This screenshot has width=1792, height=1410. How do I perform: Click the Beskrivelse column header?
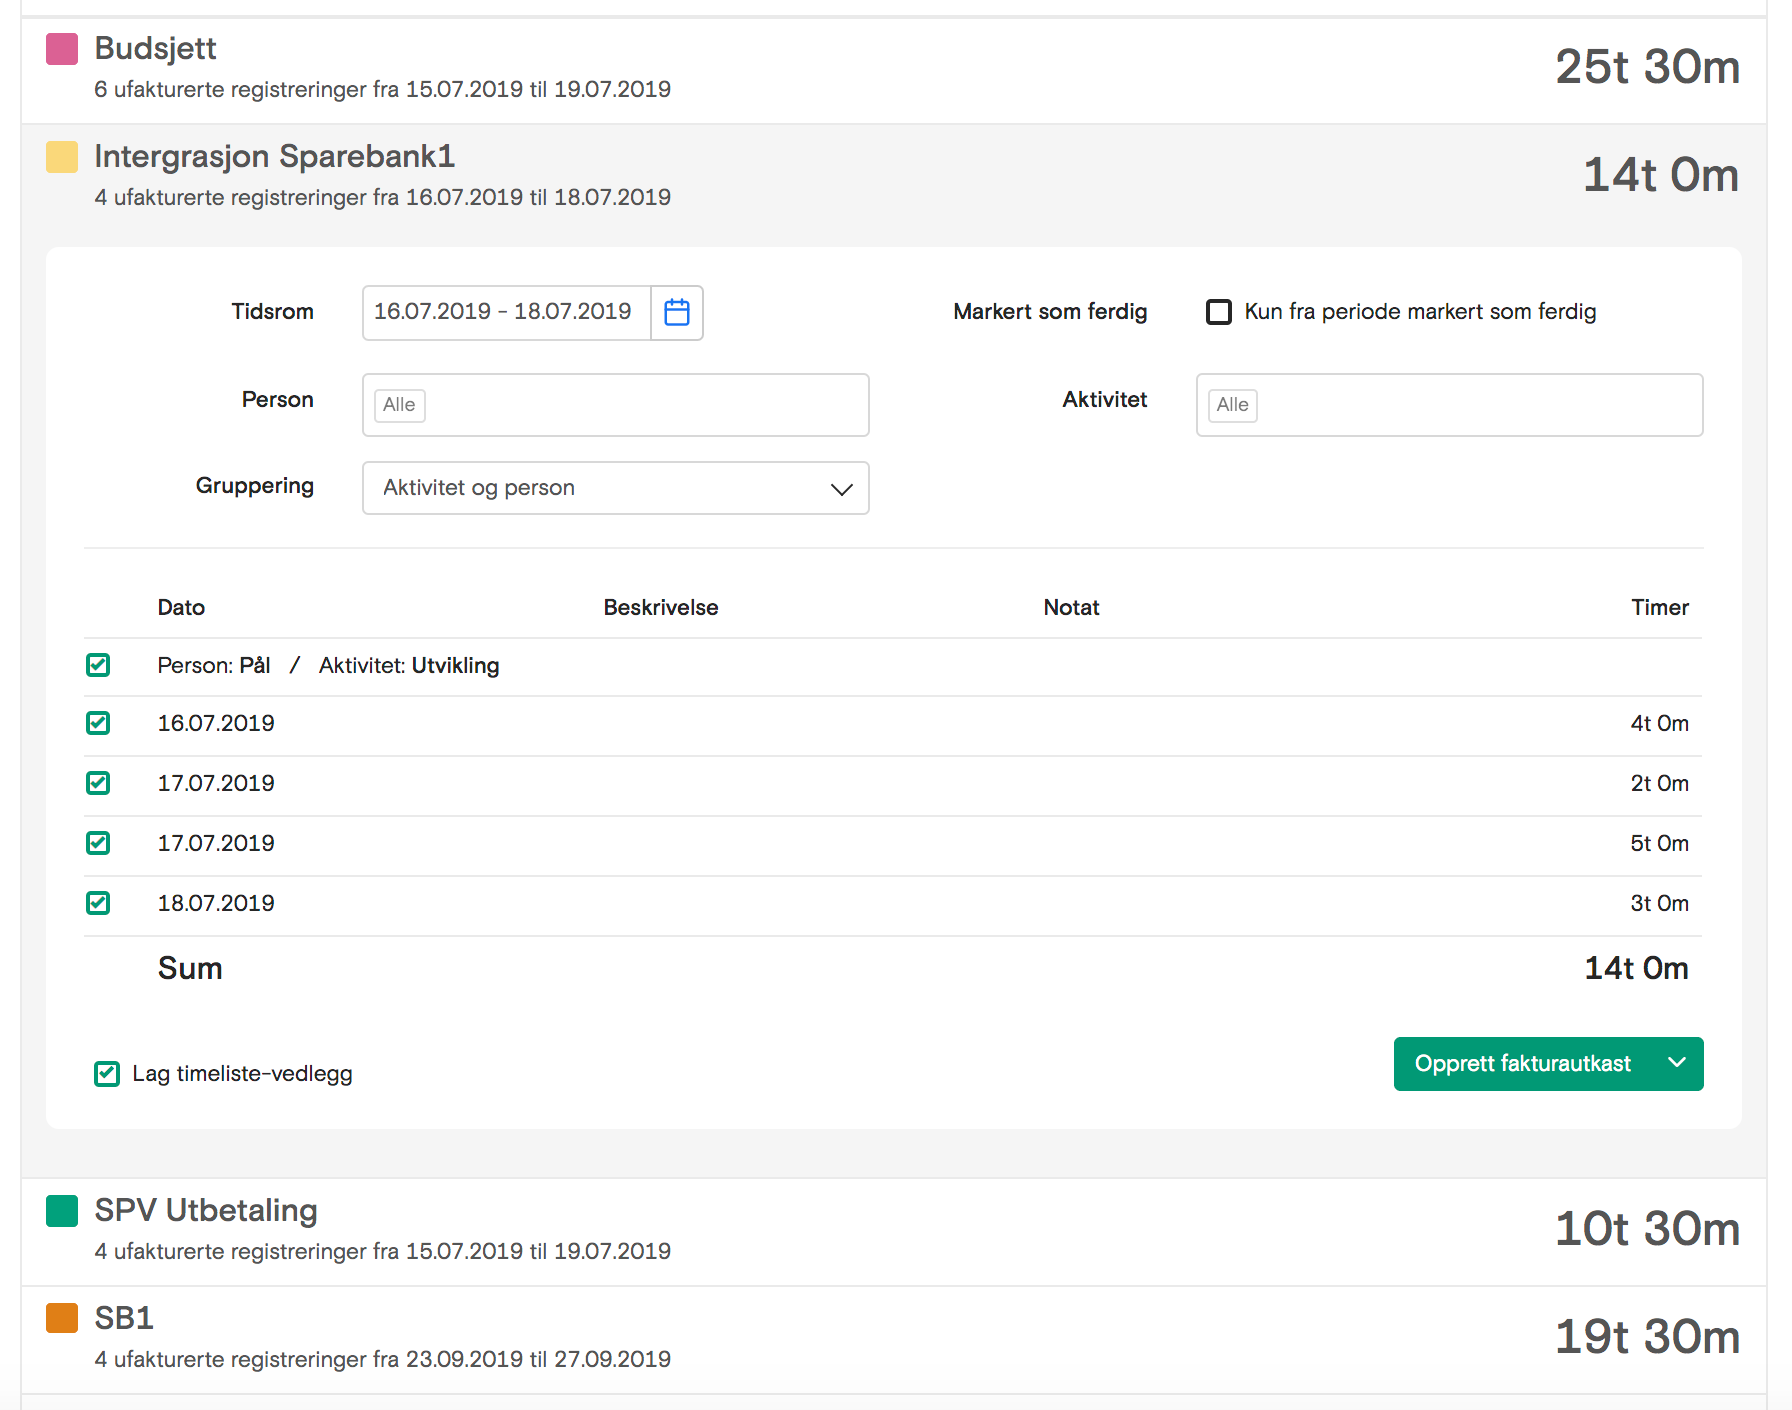coord(661,607)
